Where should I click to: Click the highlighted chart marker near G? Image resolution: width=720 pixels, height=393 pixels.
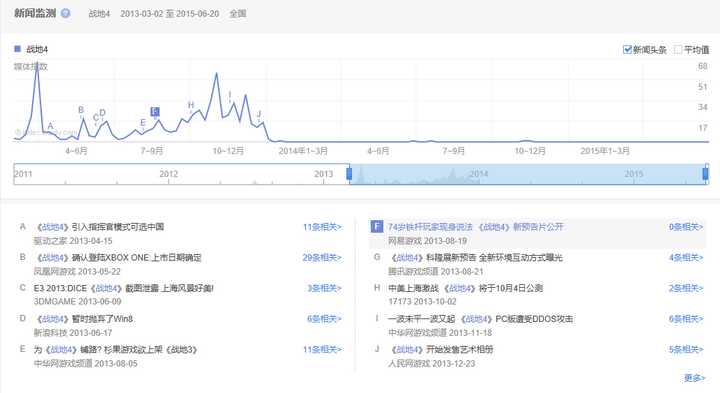pos(155,112)
